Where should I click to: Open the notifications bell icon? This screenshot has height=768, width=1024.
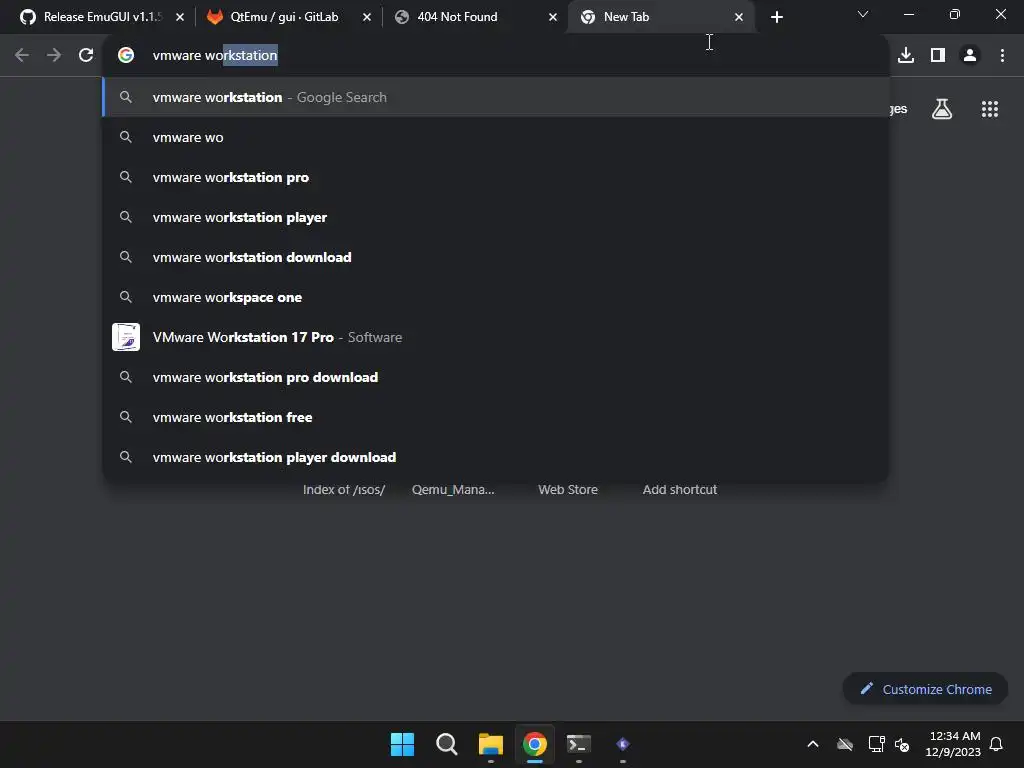(x=997, y=744)
